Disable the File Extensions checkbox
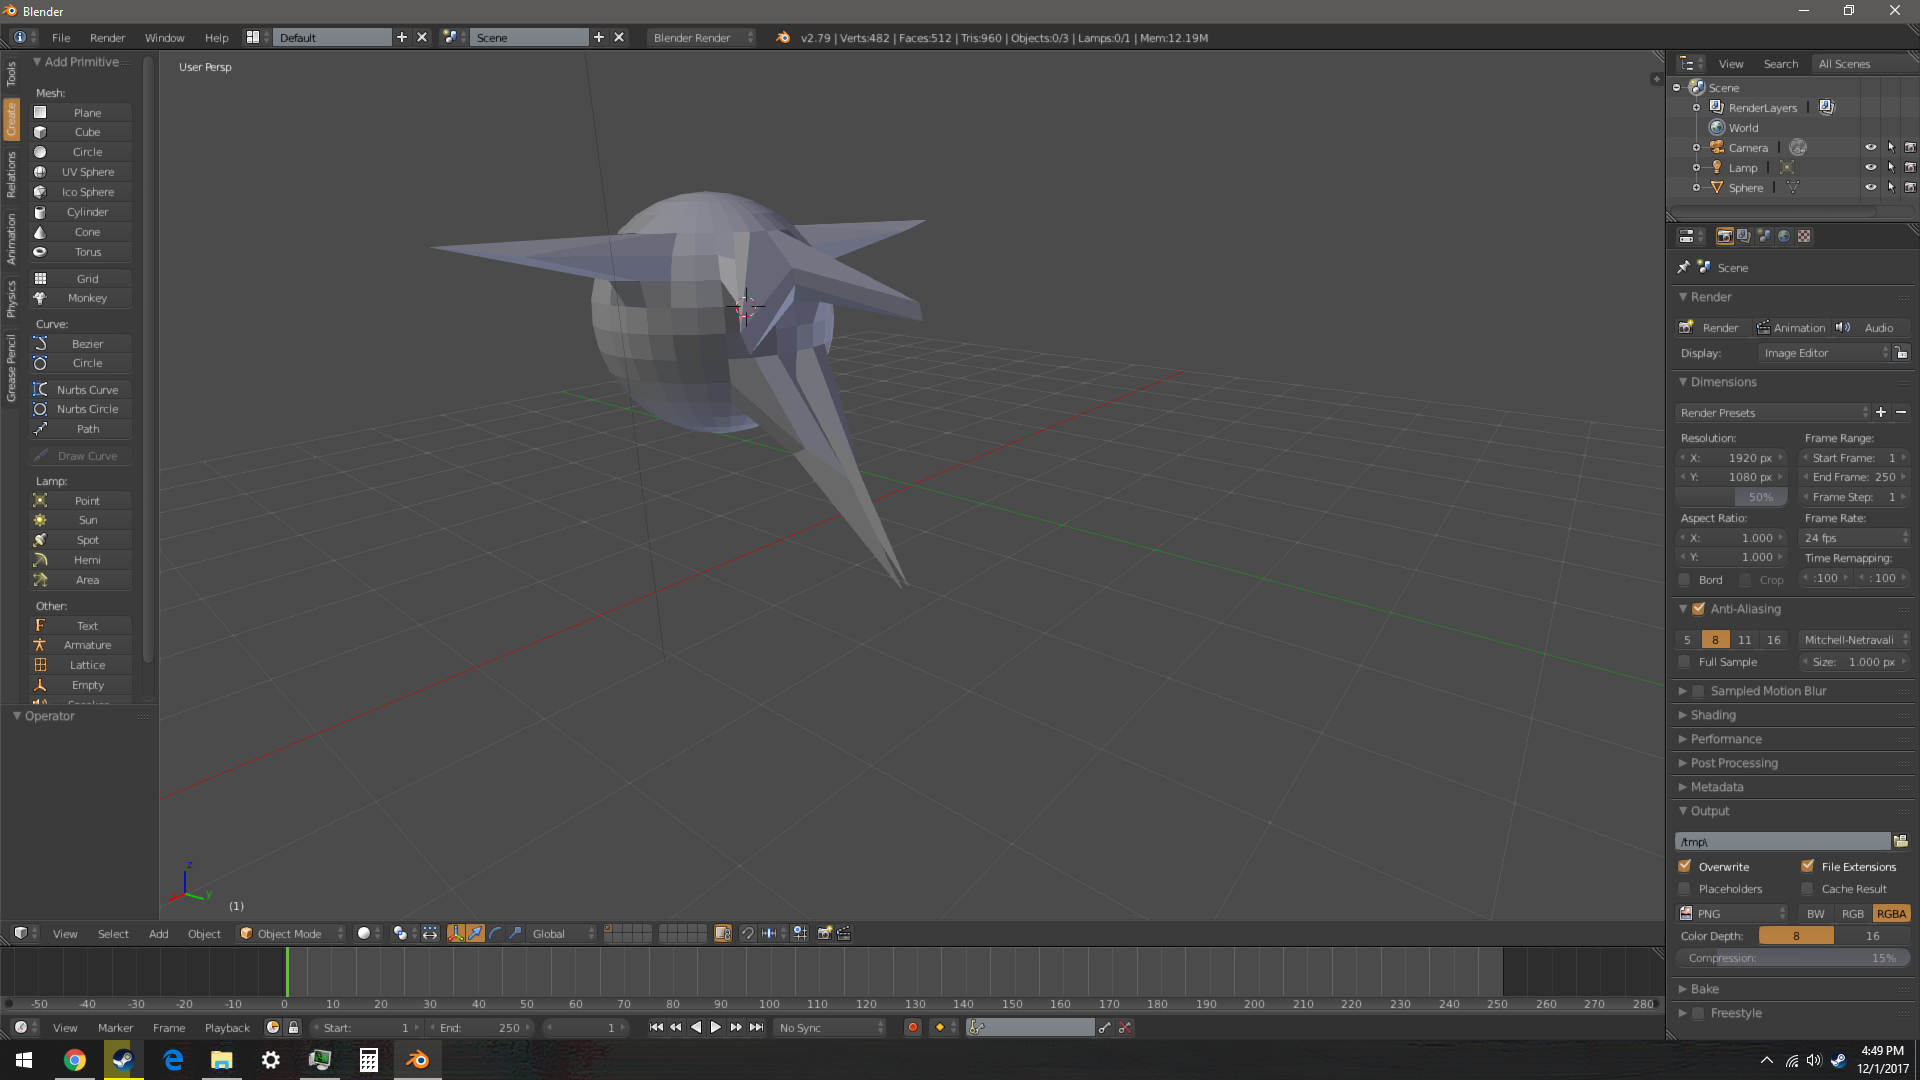1920x1080 pixels. click(1808, 866)
